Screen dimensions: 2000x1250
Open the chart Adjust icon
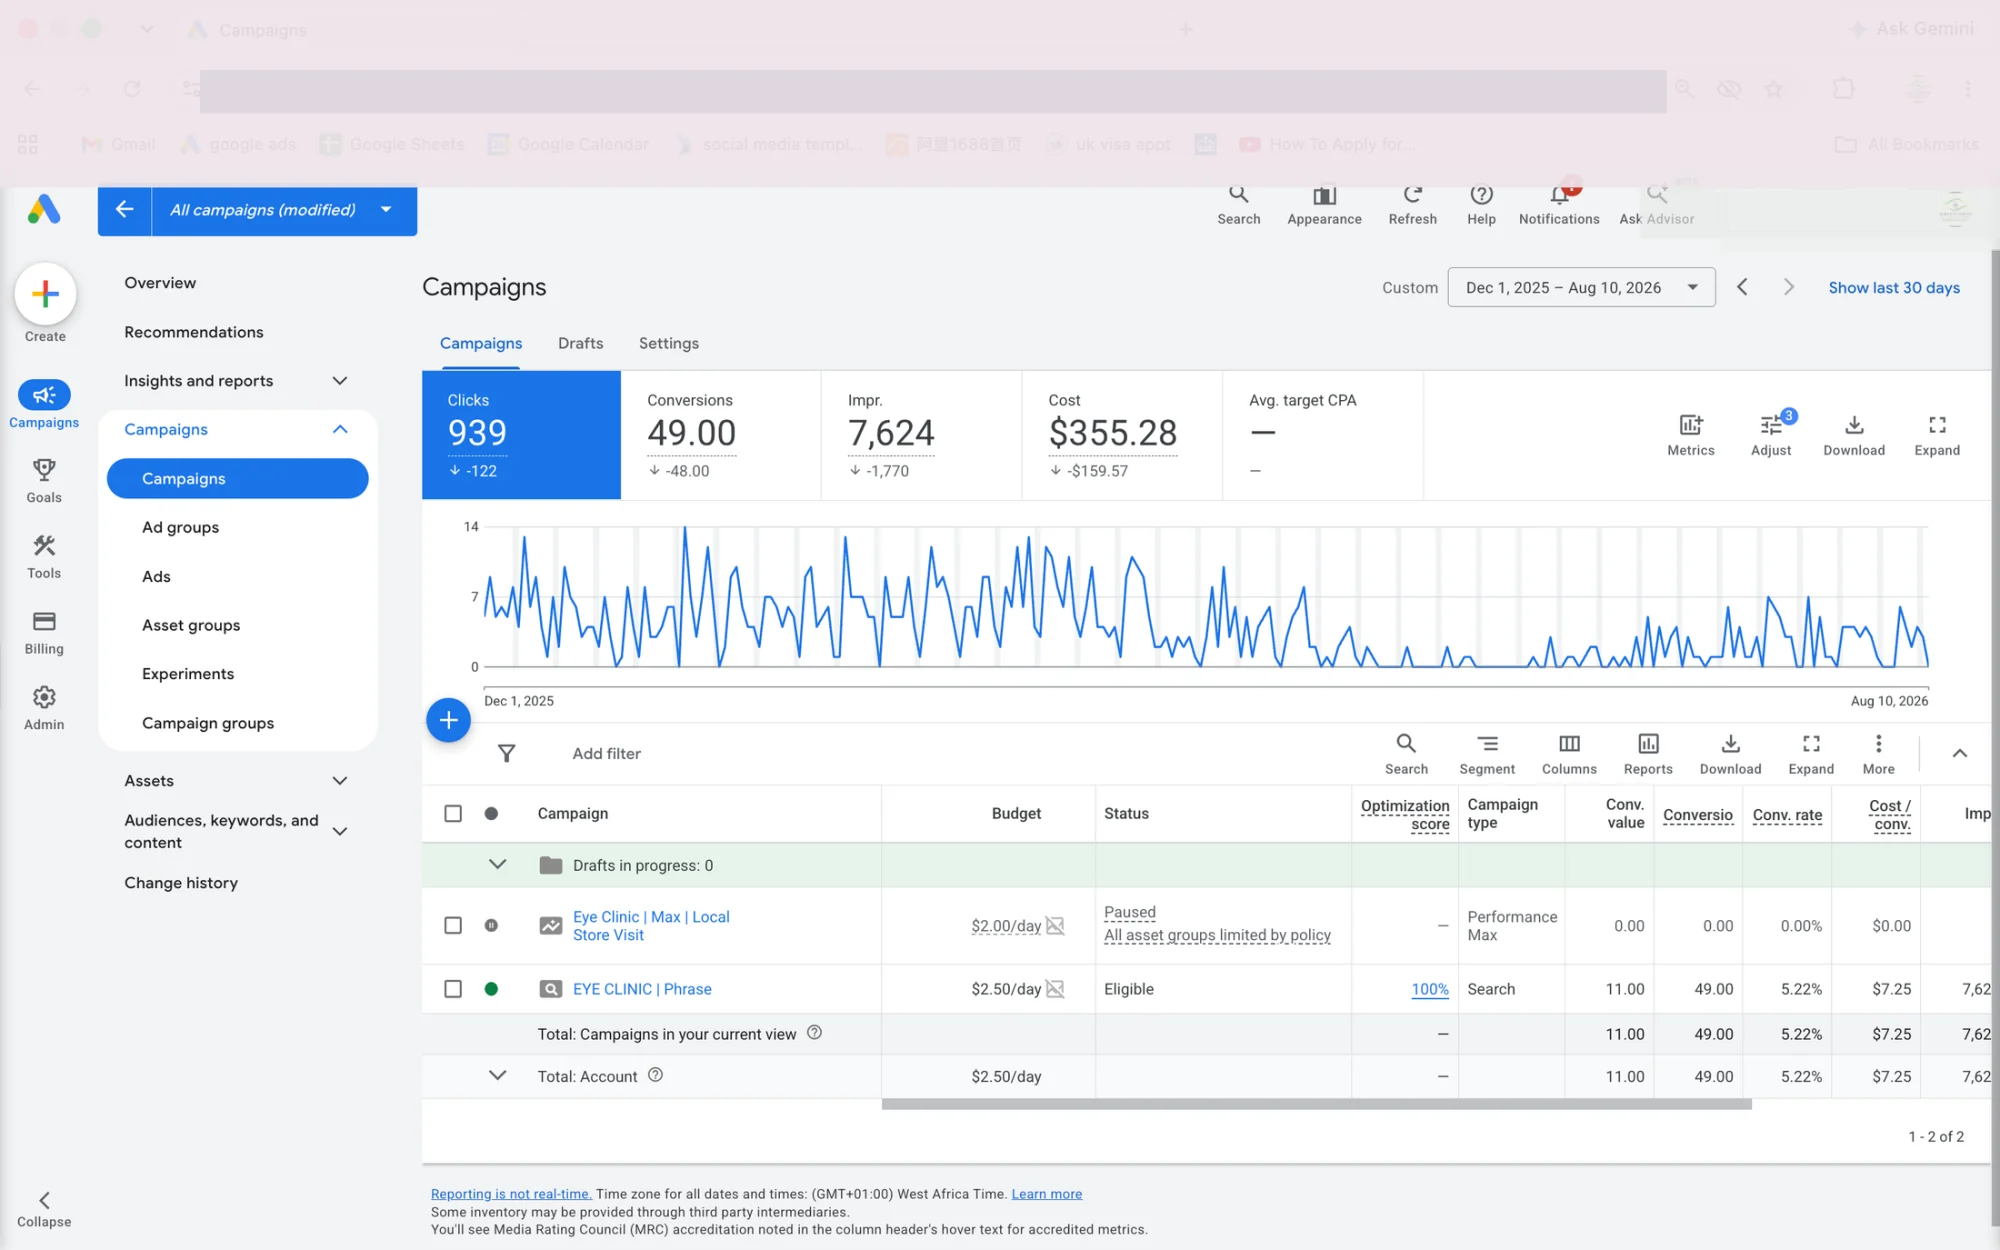(x=1771, y=425)
